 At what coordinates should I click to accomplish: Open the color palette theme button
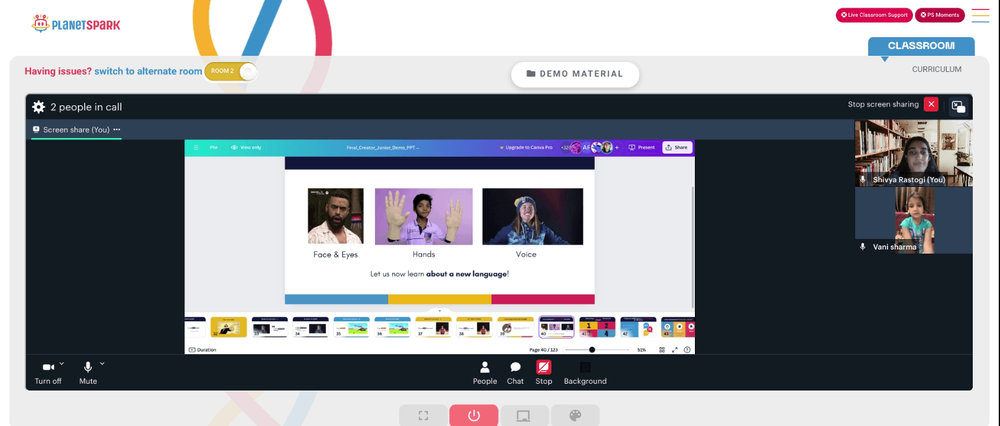(575, 416)
